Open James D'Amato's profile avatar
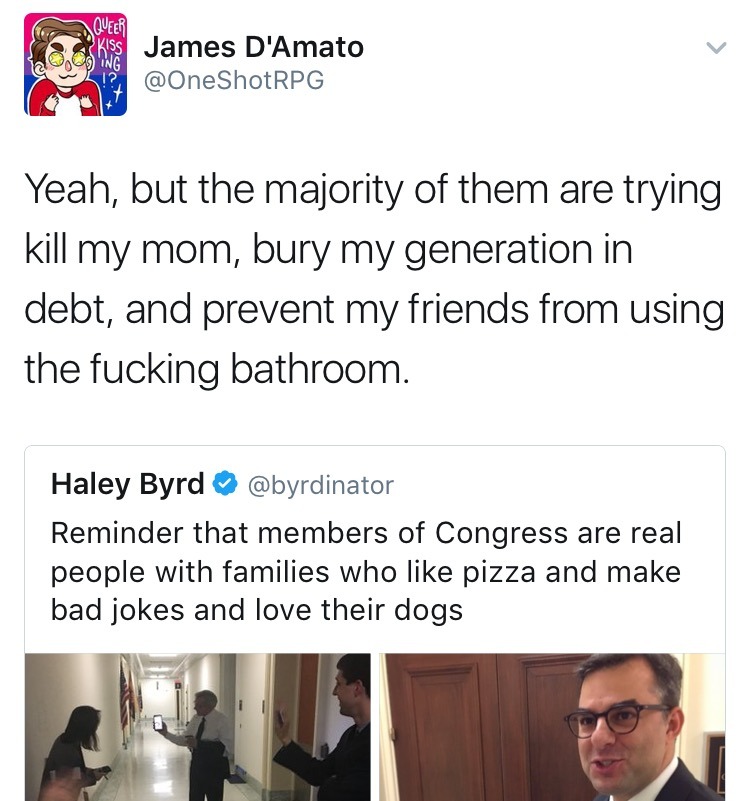 click(75, 64)
